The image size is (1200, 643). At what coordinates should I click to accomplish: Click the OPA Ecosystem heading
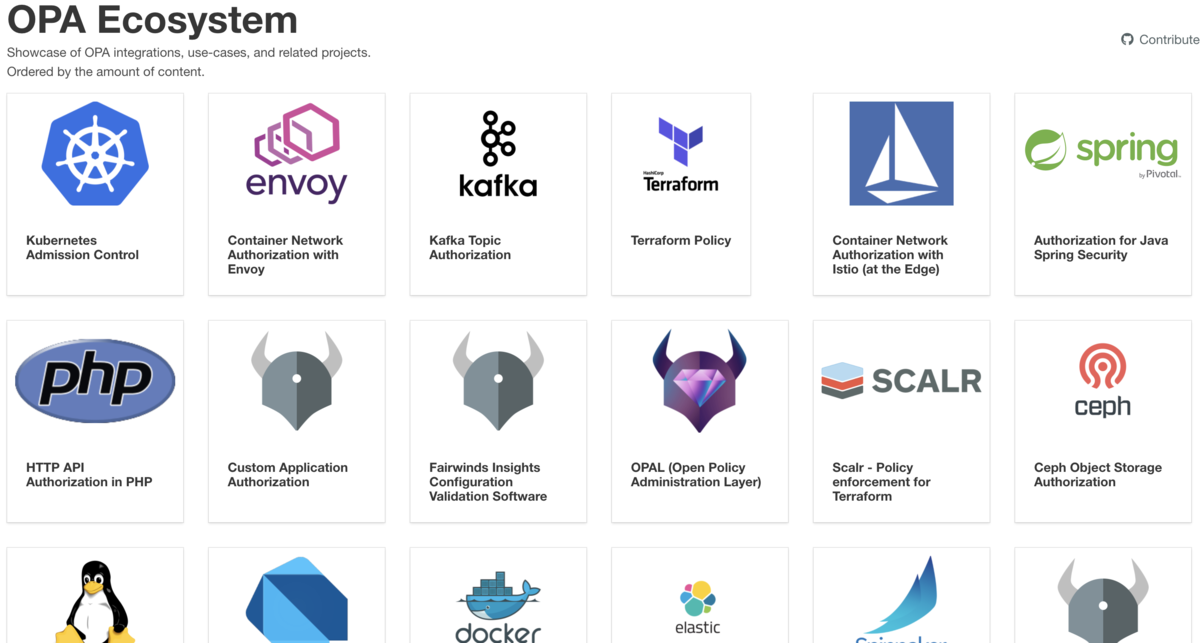pyautogui.click(x=152, y=19)
